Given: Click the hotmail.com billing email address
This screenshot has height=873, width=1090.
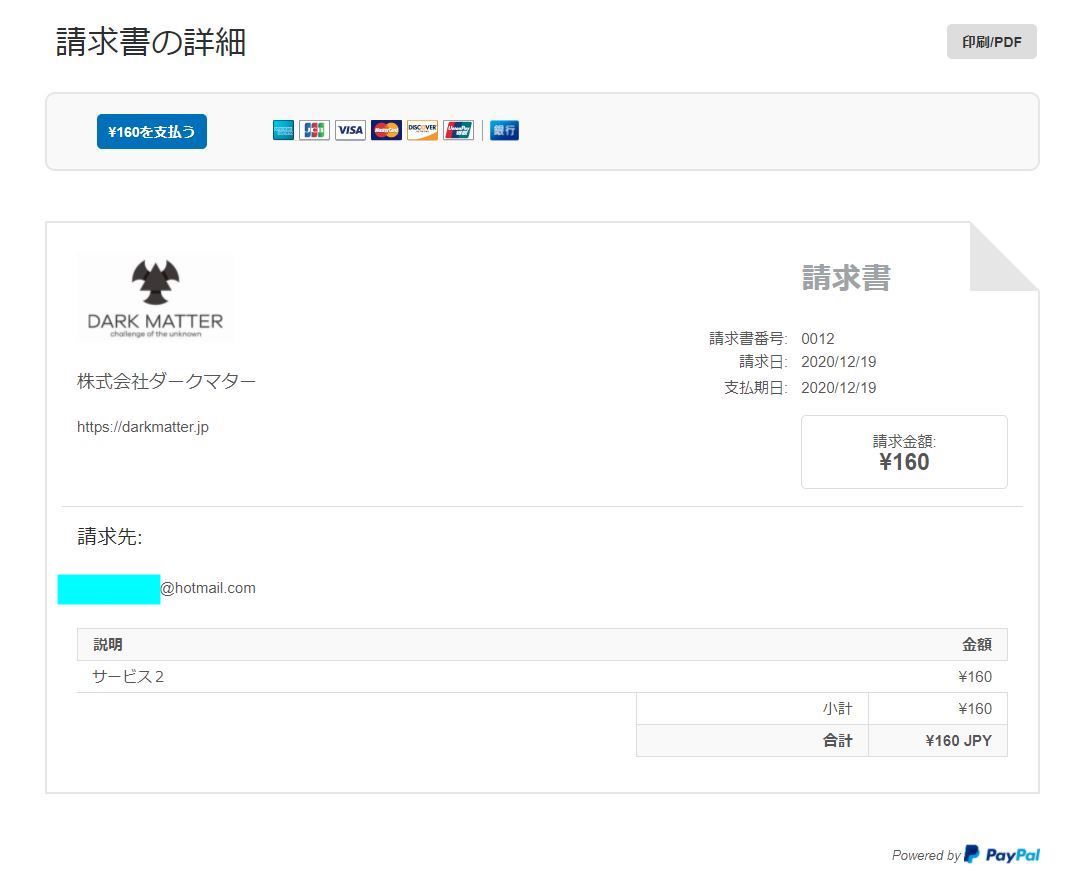Looking at the screenshot, I should point(207,588).
